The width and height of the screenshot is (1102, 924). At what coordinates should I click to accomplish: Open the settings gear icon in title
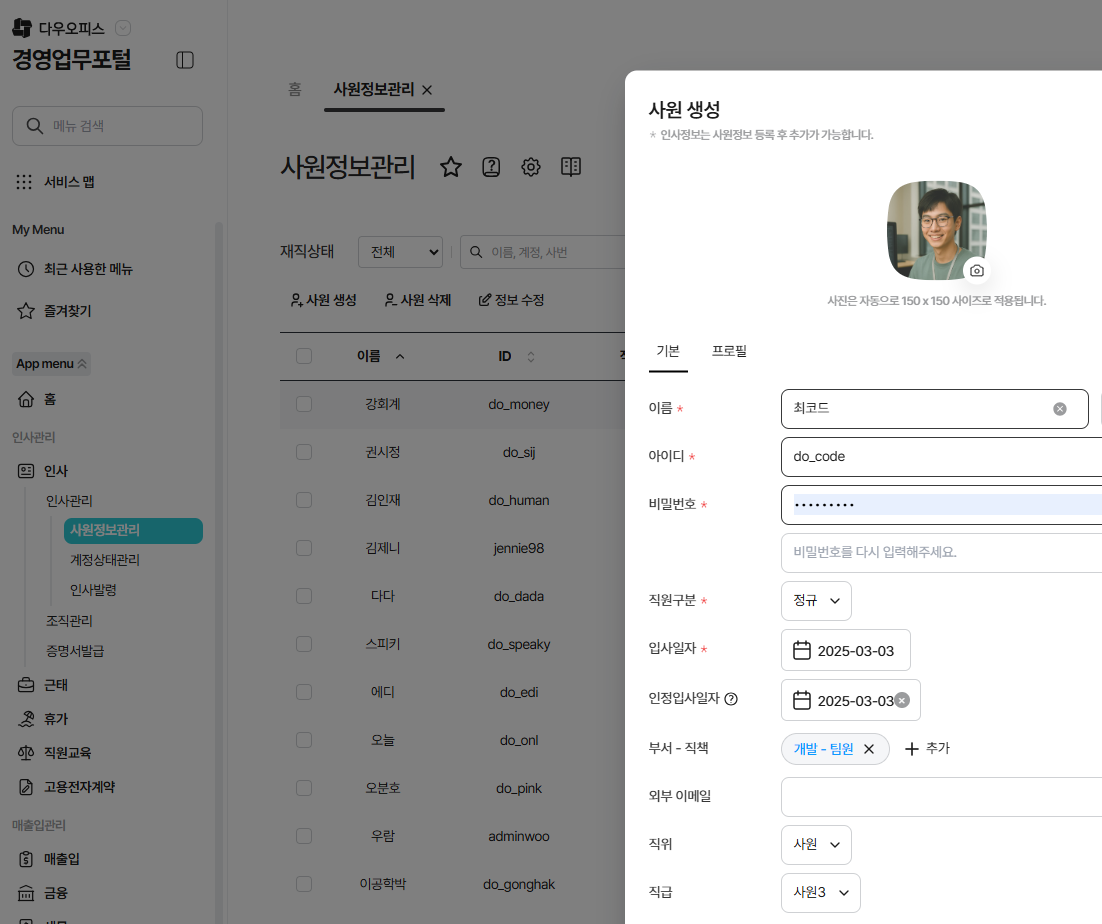pyautogui.click(x=531, y=167)
